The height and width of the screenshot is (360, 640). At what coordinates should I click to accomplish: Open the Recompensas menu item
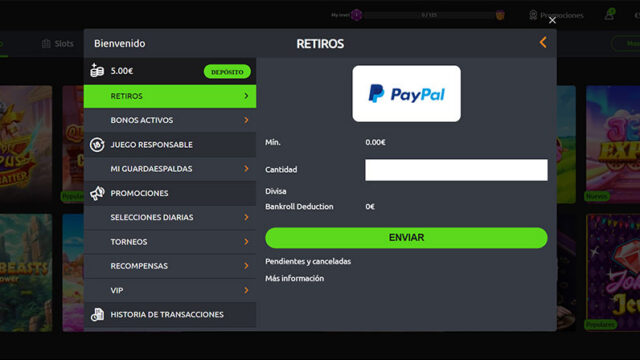pos(170,266)
